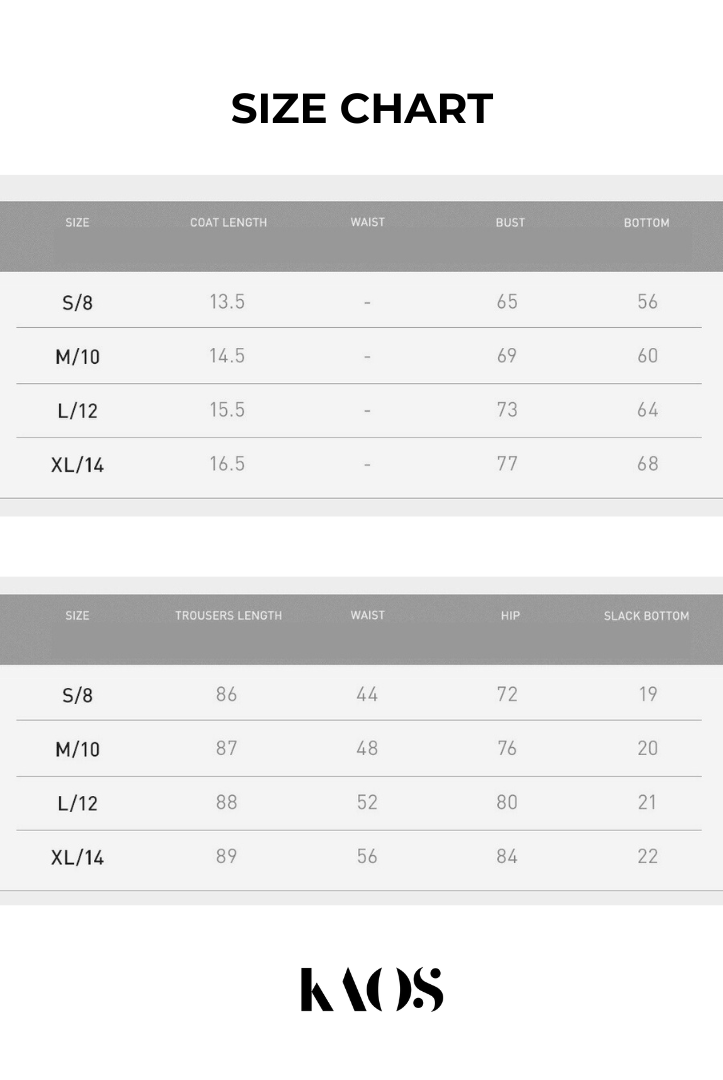This screenshot has height=1080, width=723.
Task: Click trousers waist value 48
Action: (367, 748)
